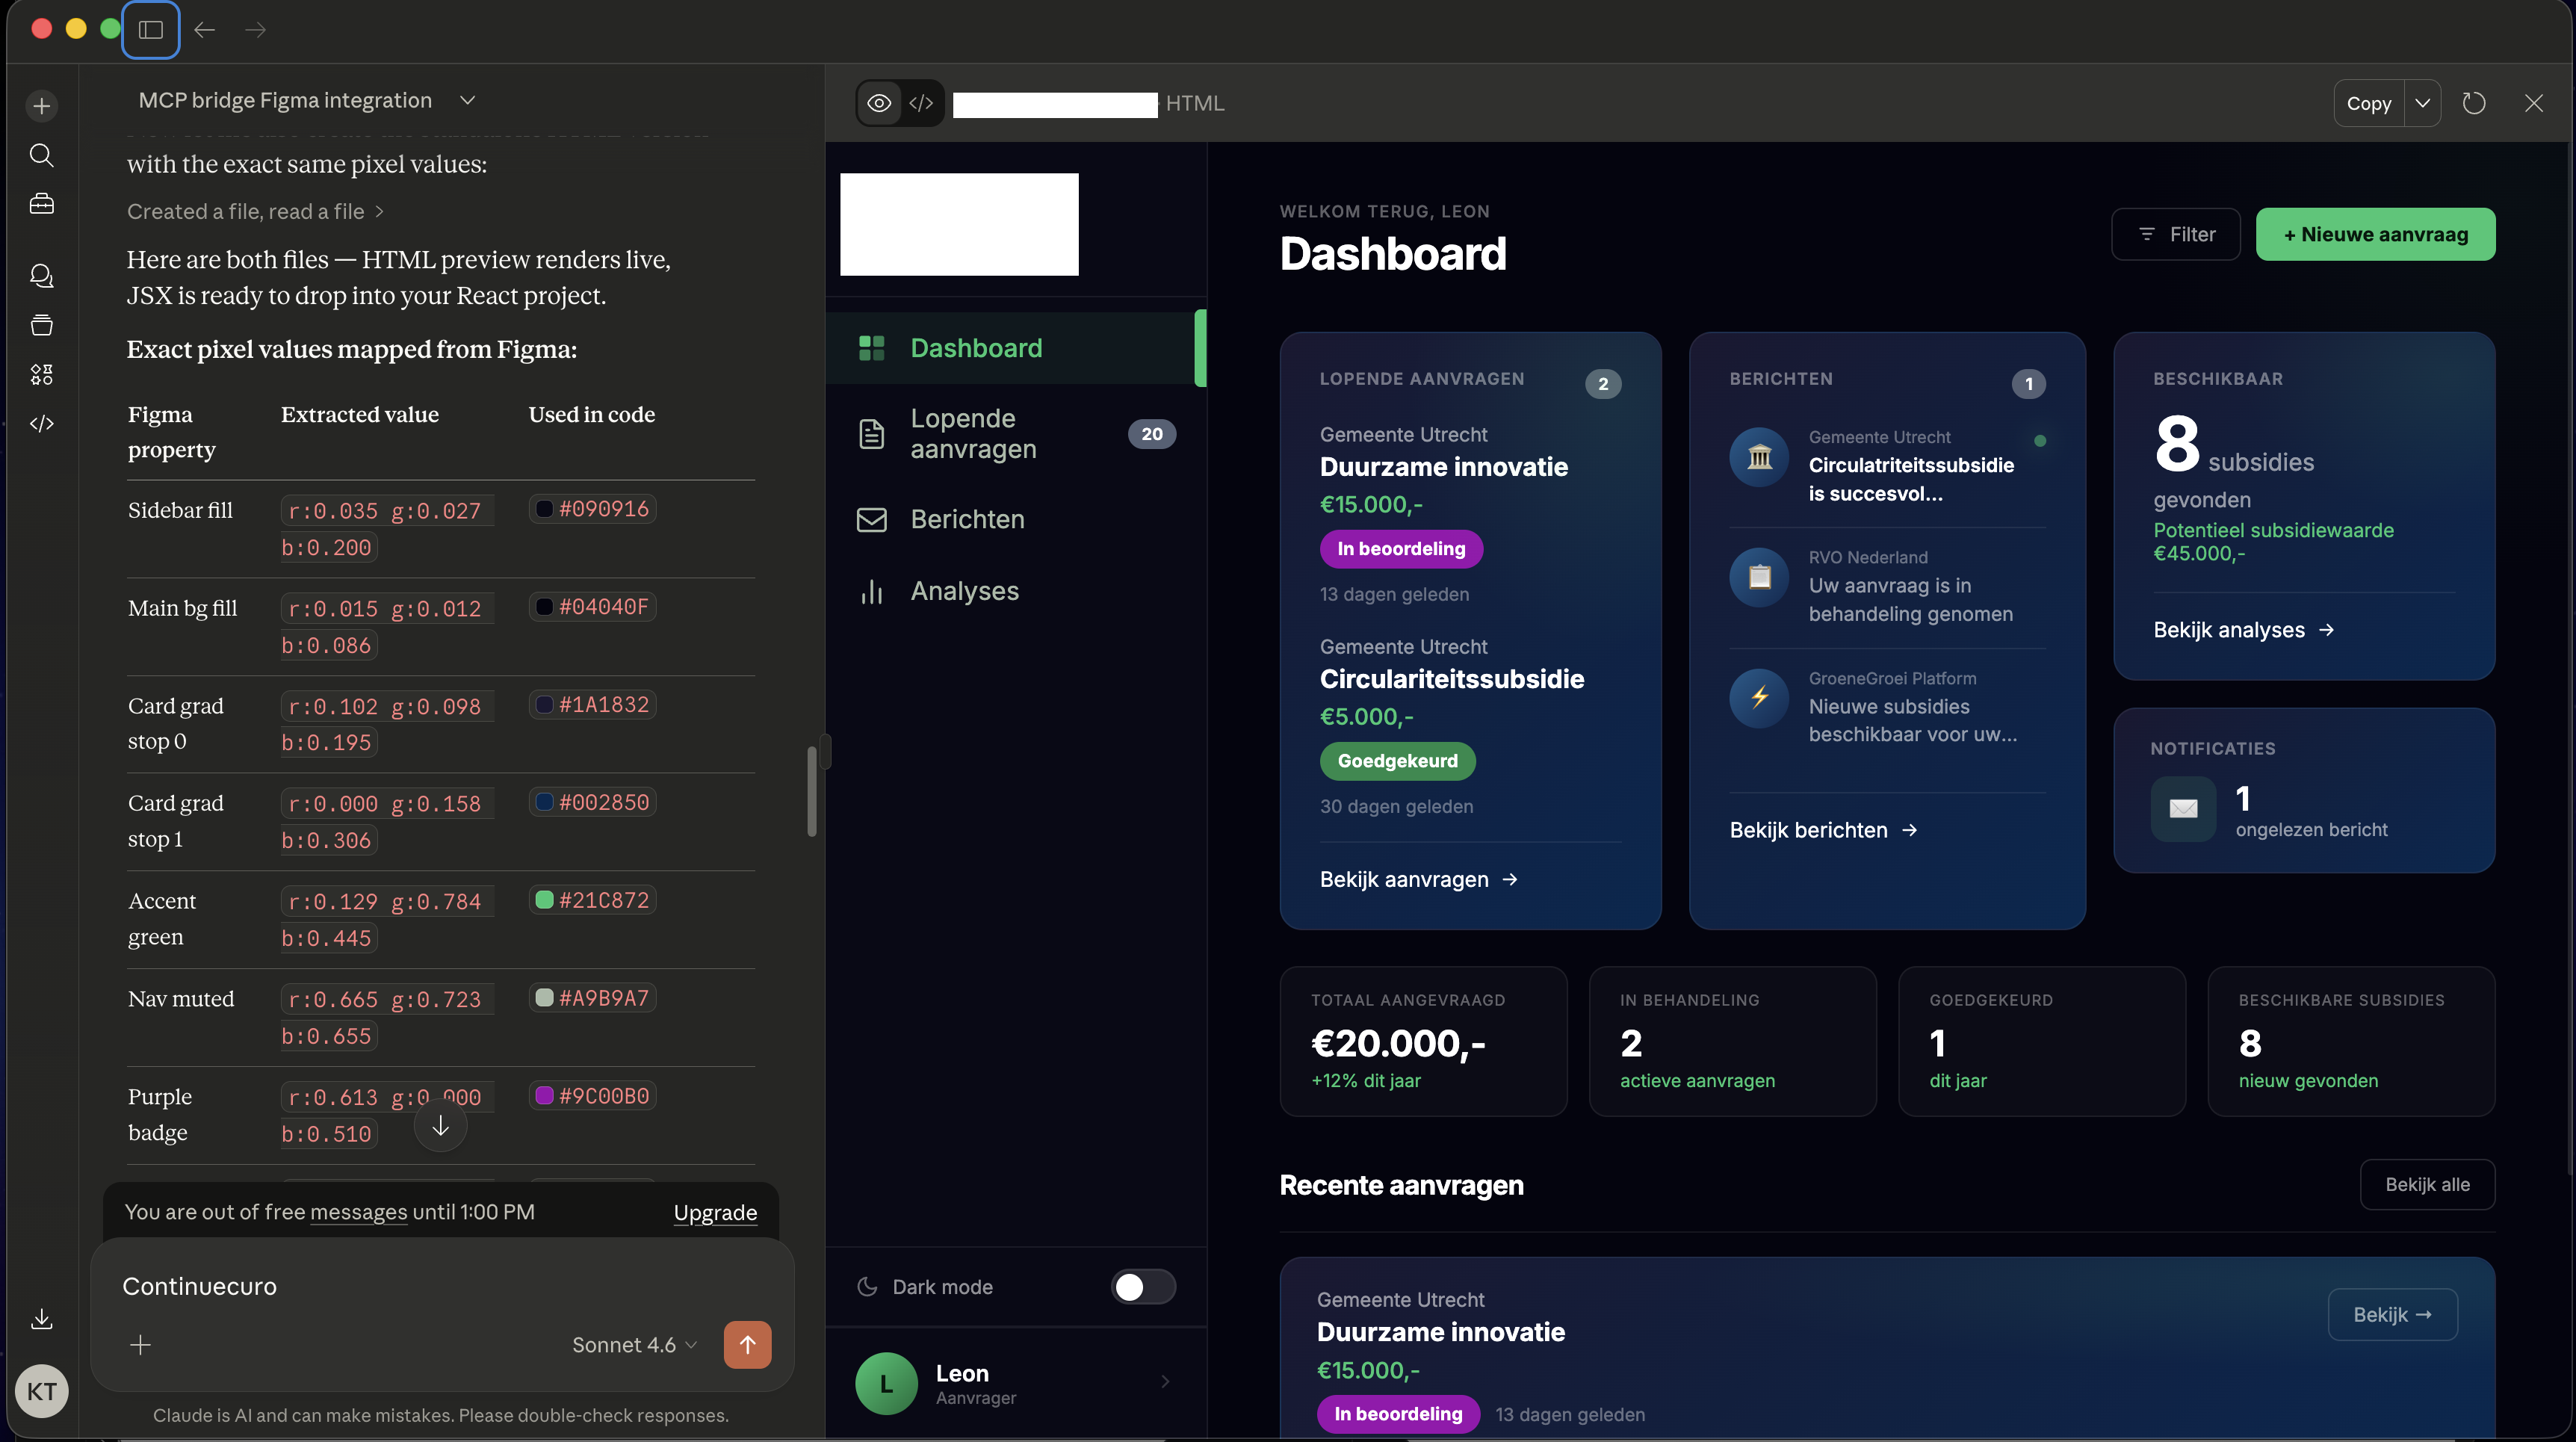The height and width of the screenshot is (1442, 2576).
Task: Click the Upgrade link
Action: [715, 1212]
